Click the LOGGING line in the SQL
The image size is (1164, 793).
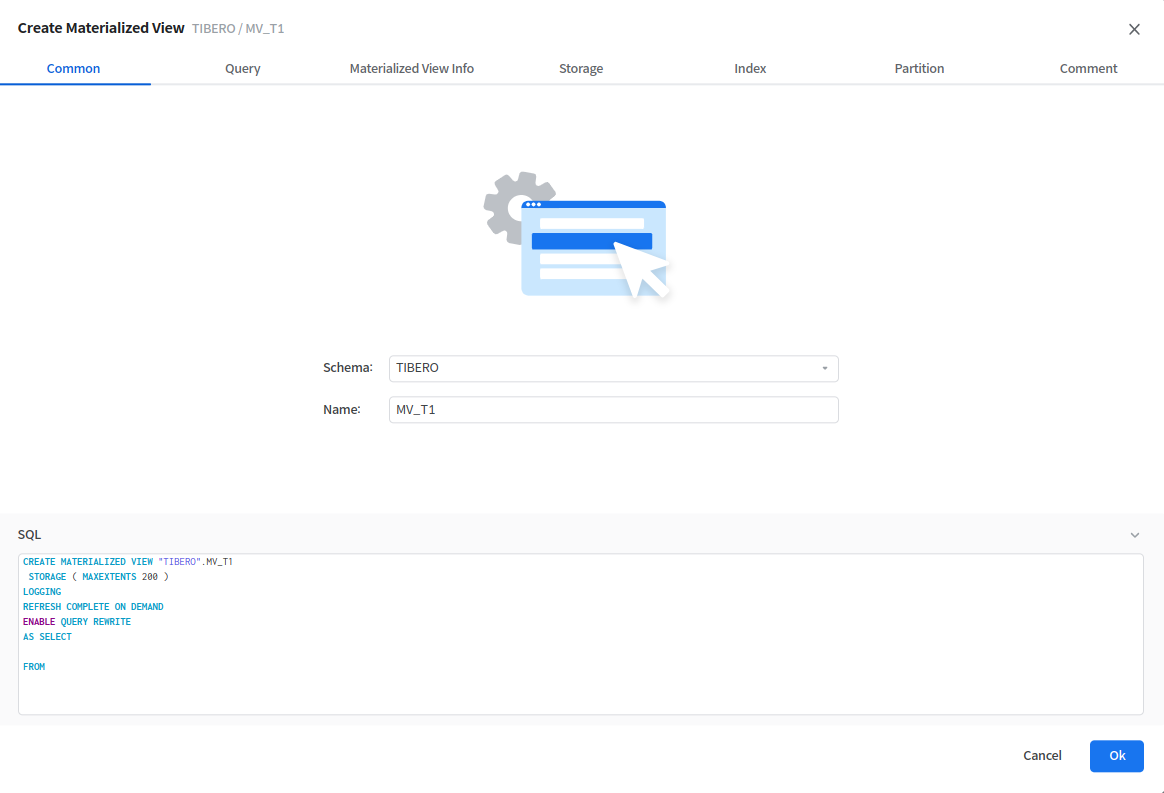tap(42, 592)
